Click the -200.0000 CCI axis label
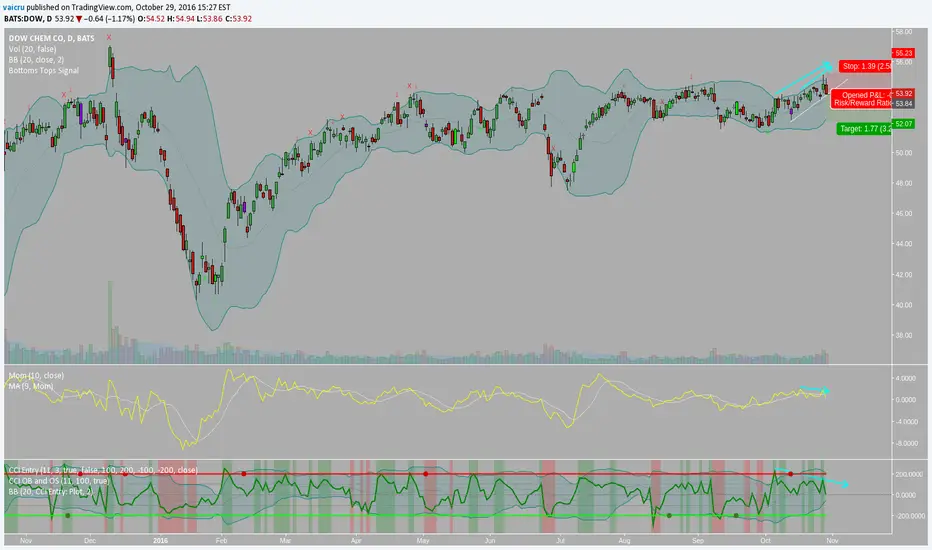932x550 pixels. tap(907, 516)
